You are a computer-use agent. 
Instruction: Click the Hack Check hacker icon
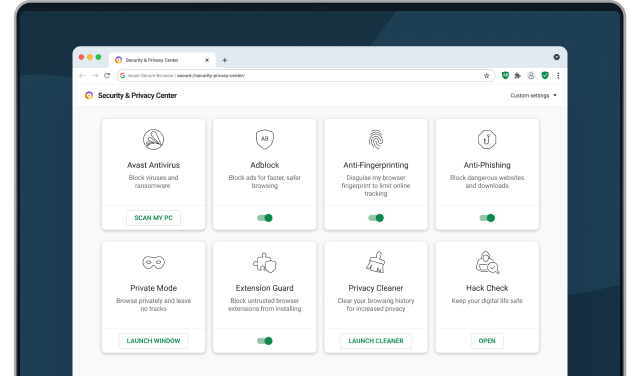487,262
